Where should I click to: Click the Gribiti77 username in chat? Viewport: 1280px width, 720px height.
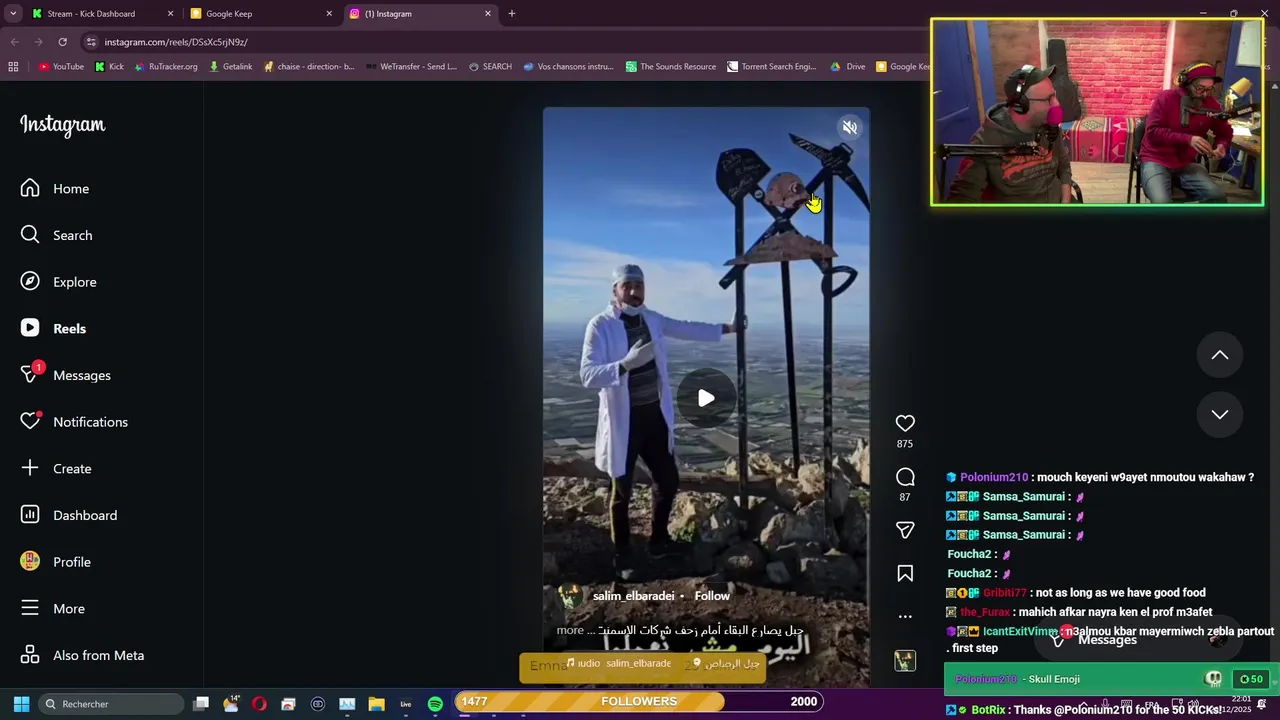coord(1005,593)
